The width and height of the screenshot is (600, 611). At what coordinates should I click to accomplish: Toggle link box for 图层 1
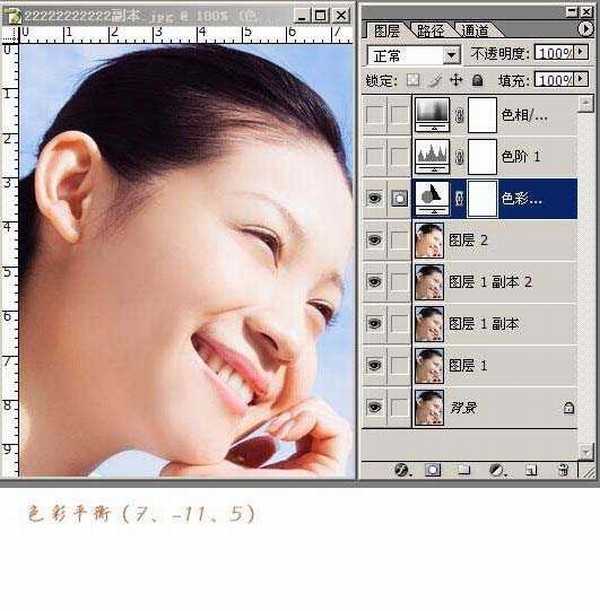[399, 365]
